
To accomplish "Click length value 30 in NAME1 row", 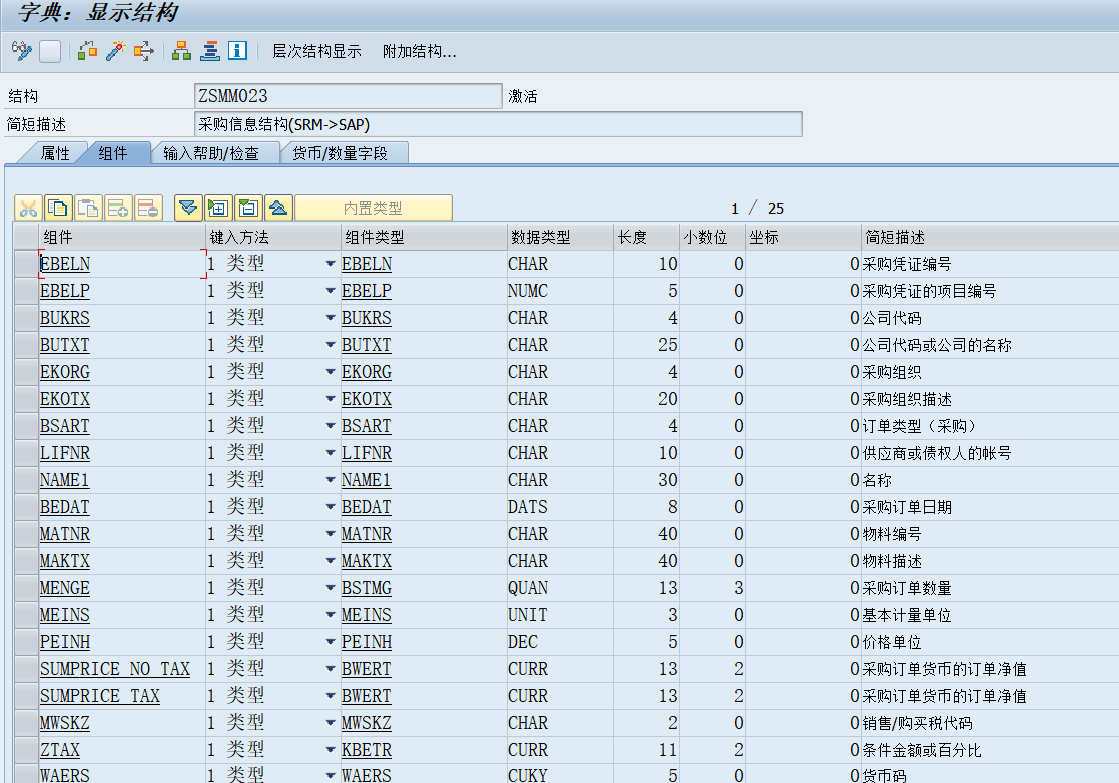I will pos(668,480).
